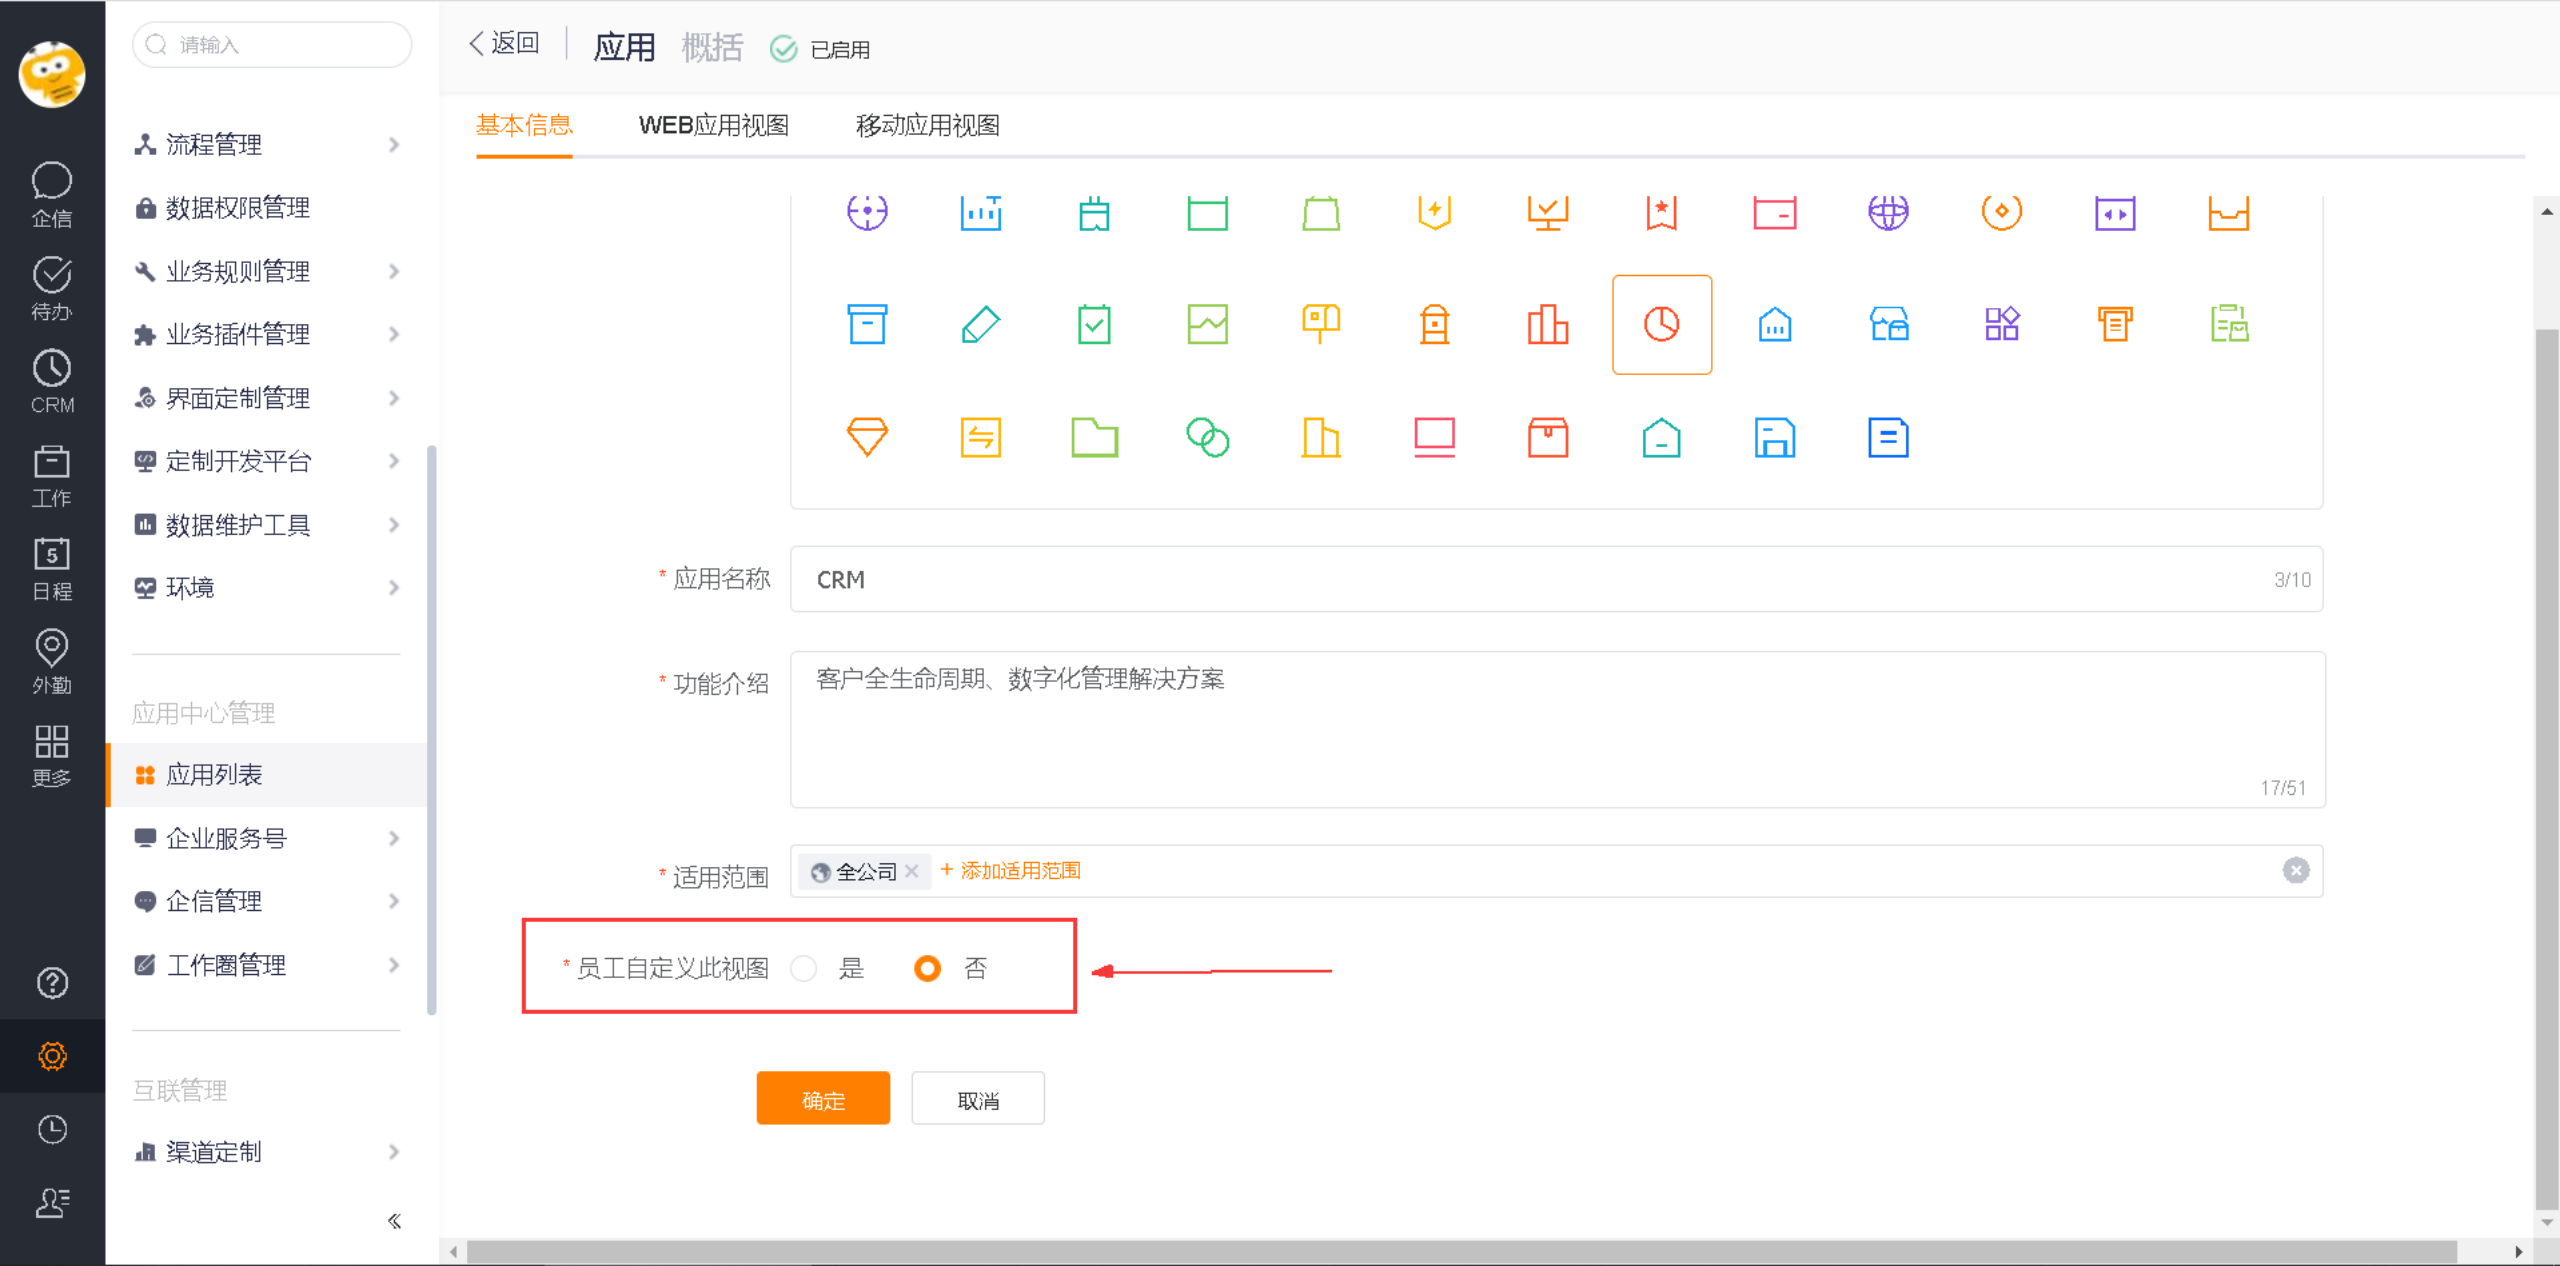2560x1266 pixels.
Task: Open 数据权限管理 menu item
Action: 267,208
